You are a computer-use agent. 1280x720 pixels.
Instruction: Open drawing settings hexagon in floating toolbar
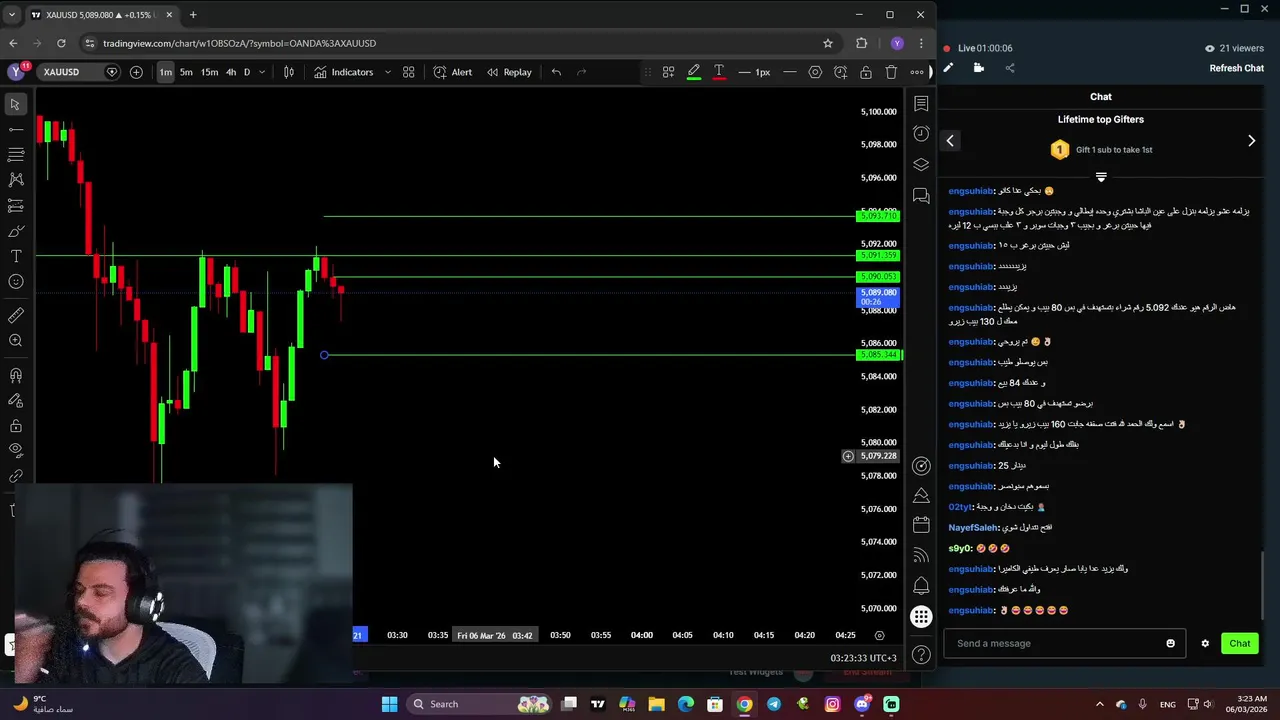coord(815,72)
